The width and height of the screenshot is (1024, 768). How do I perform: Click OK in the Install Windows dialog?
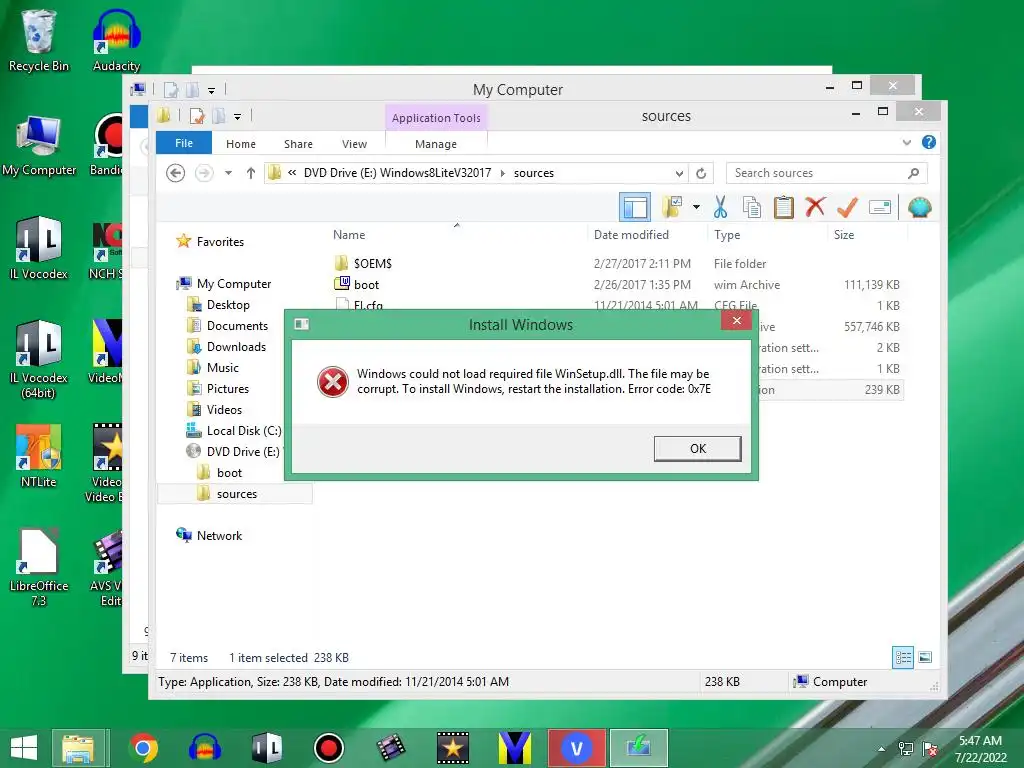click(x=697, y=449)
